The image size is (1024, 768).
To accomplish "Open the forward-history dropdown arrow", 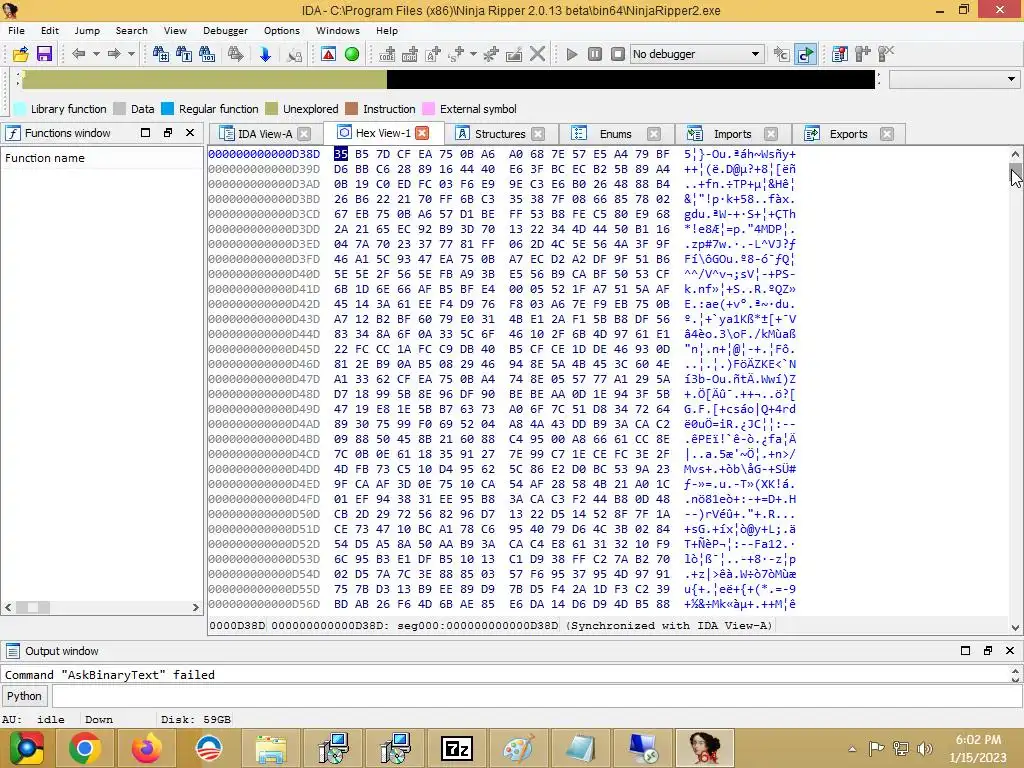I will point(131,54).
